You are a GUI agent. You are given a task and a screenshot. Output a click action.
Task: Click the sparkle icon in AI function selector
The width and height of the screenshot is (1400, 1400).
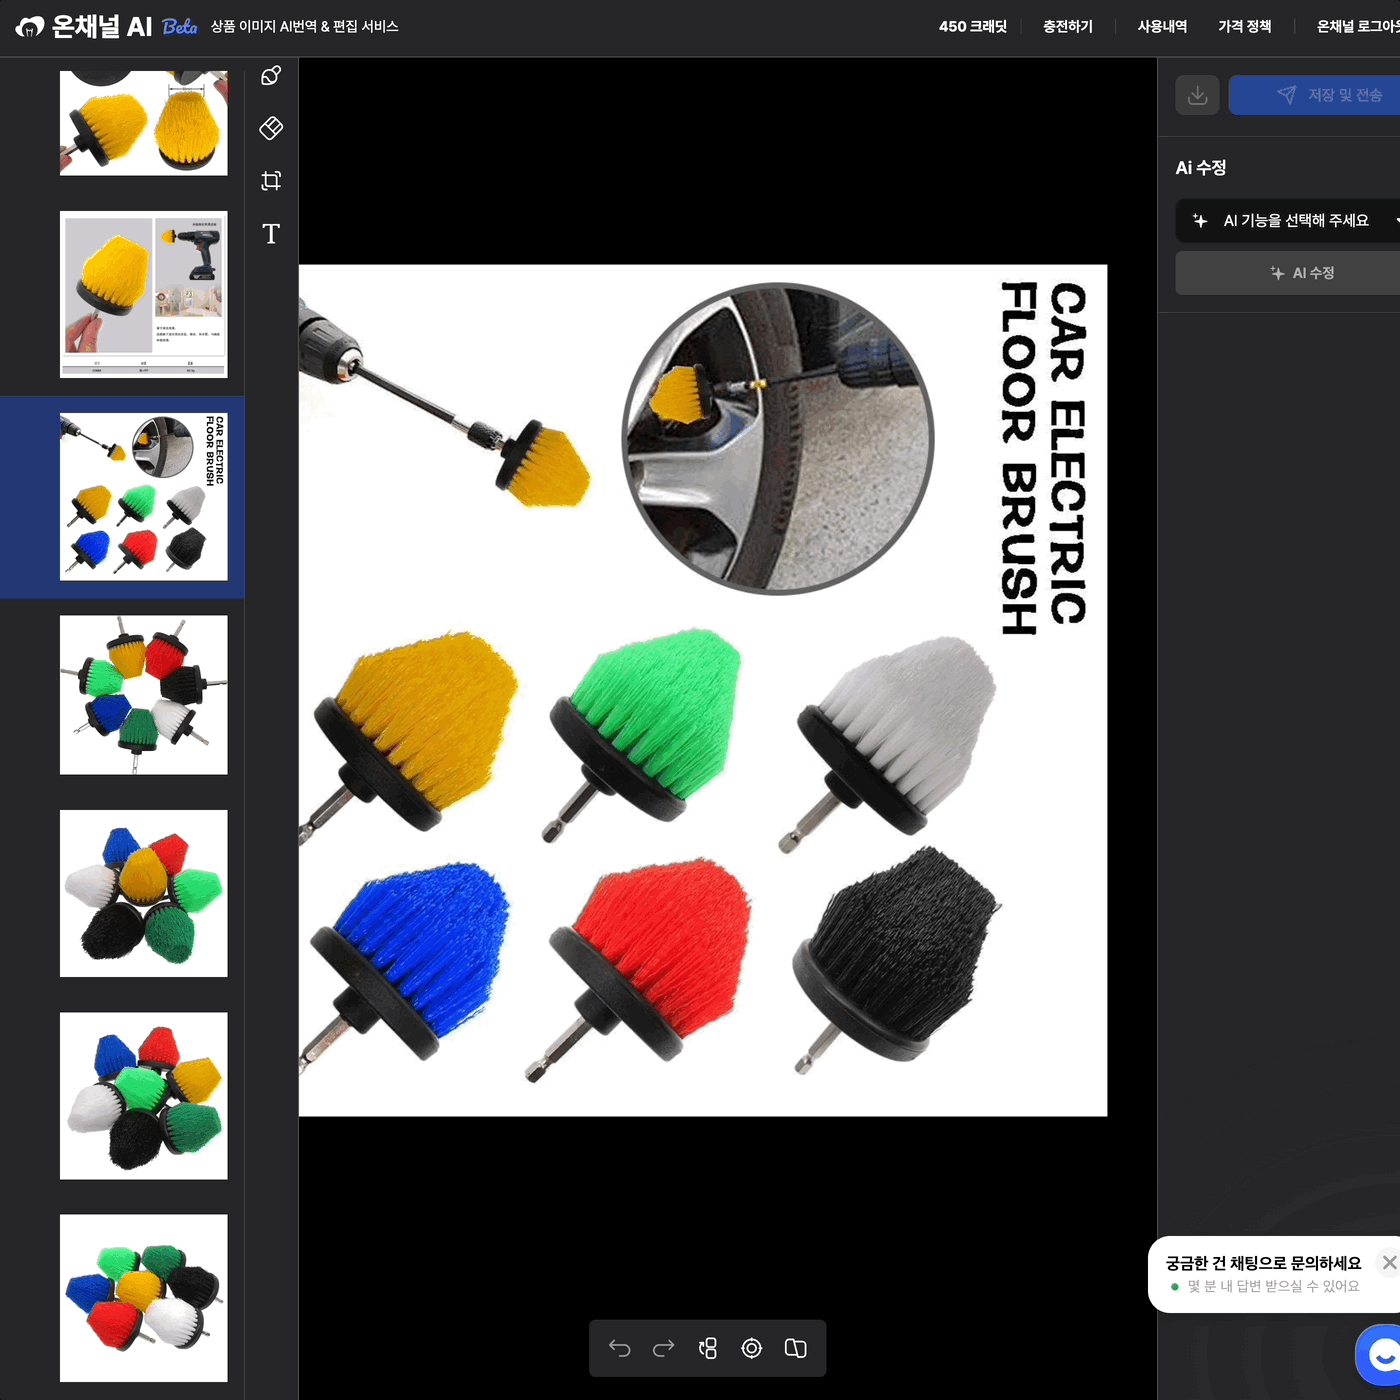[1200, 221]
